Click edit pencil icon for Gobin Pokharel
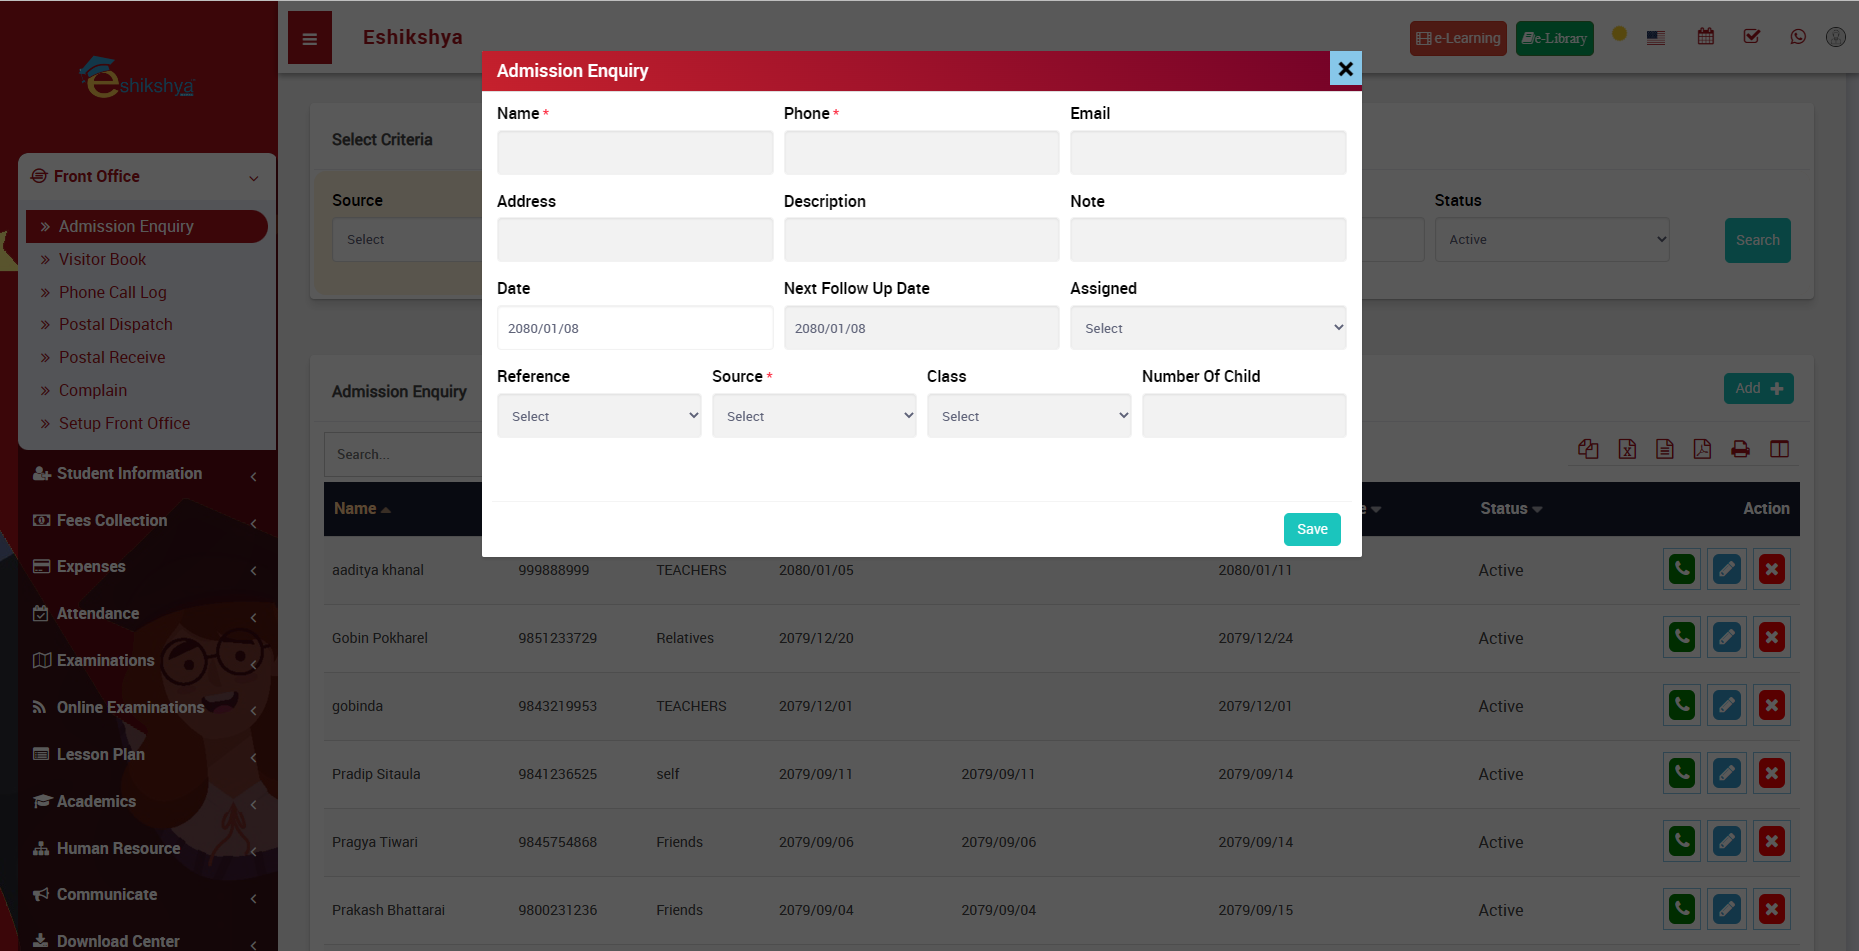The width and height of the screenshot is (1859, 951). point(1727,638)
